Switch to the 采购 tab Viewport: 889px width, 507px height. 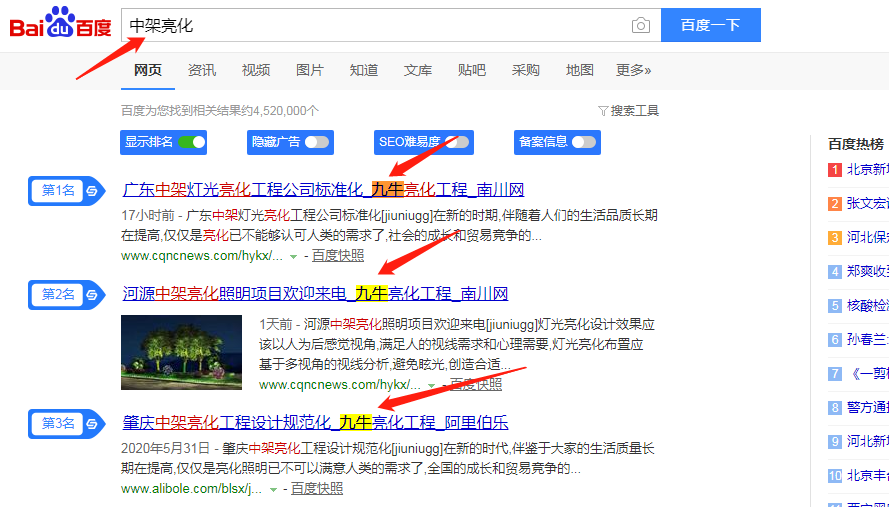tap(526, 70)
